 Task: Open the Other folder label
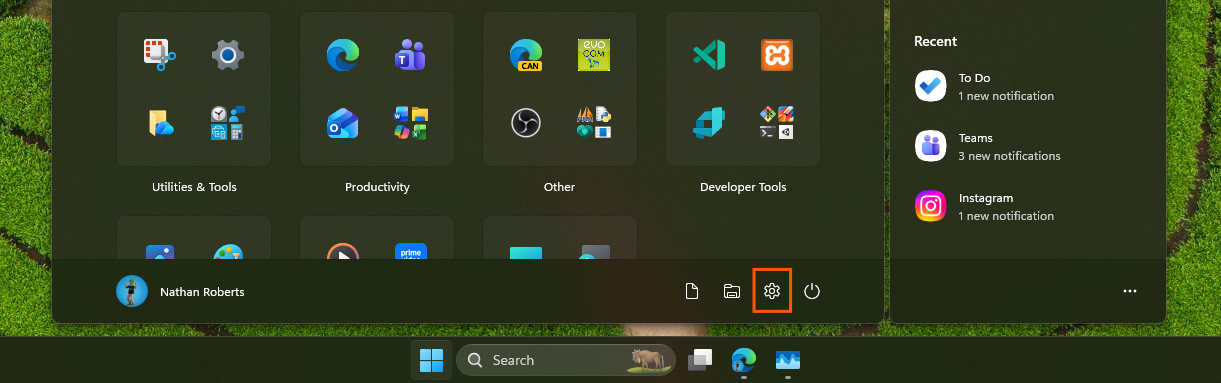[x=560, y=187]
